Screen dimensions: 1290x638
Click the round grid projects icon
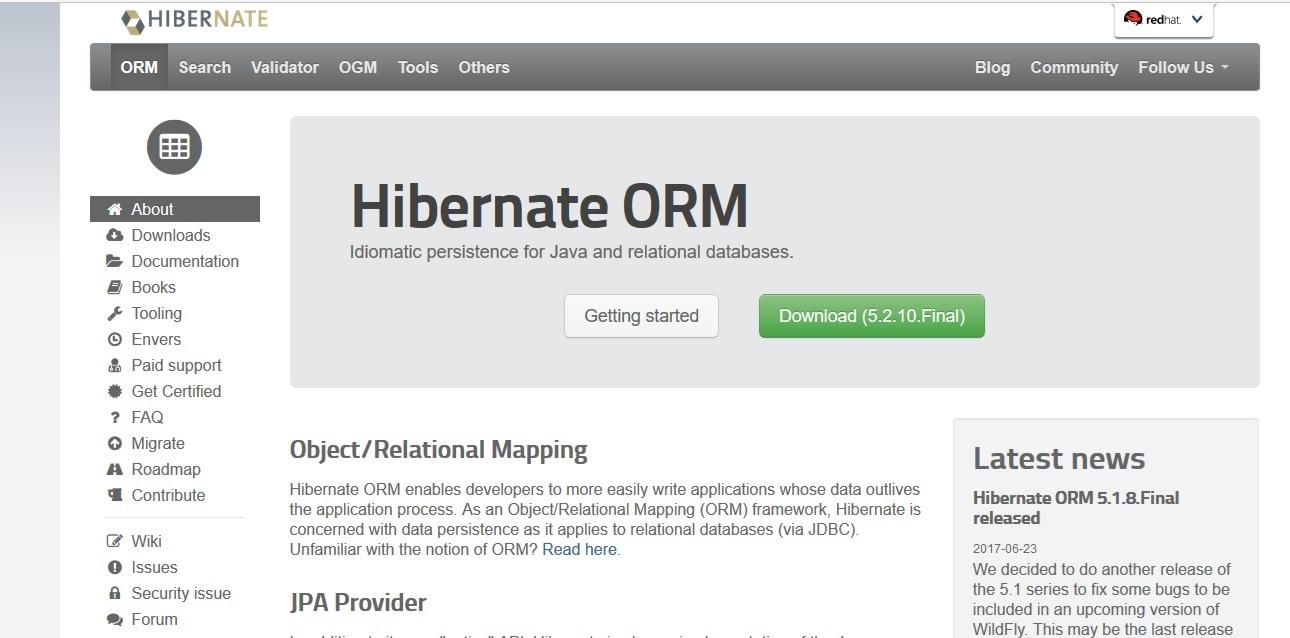pos(174,147)
